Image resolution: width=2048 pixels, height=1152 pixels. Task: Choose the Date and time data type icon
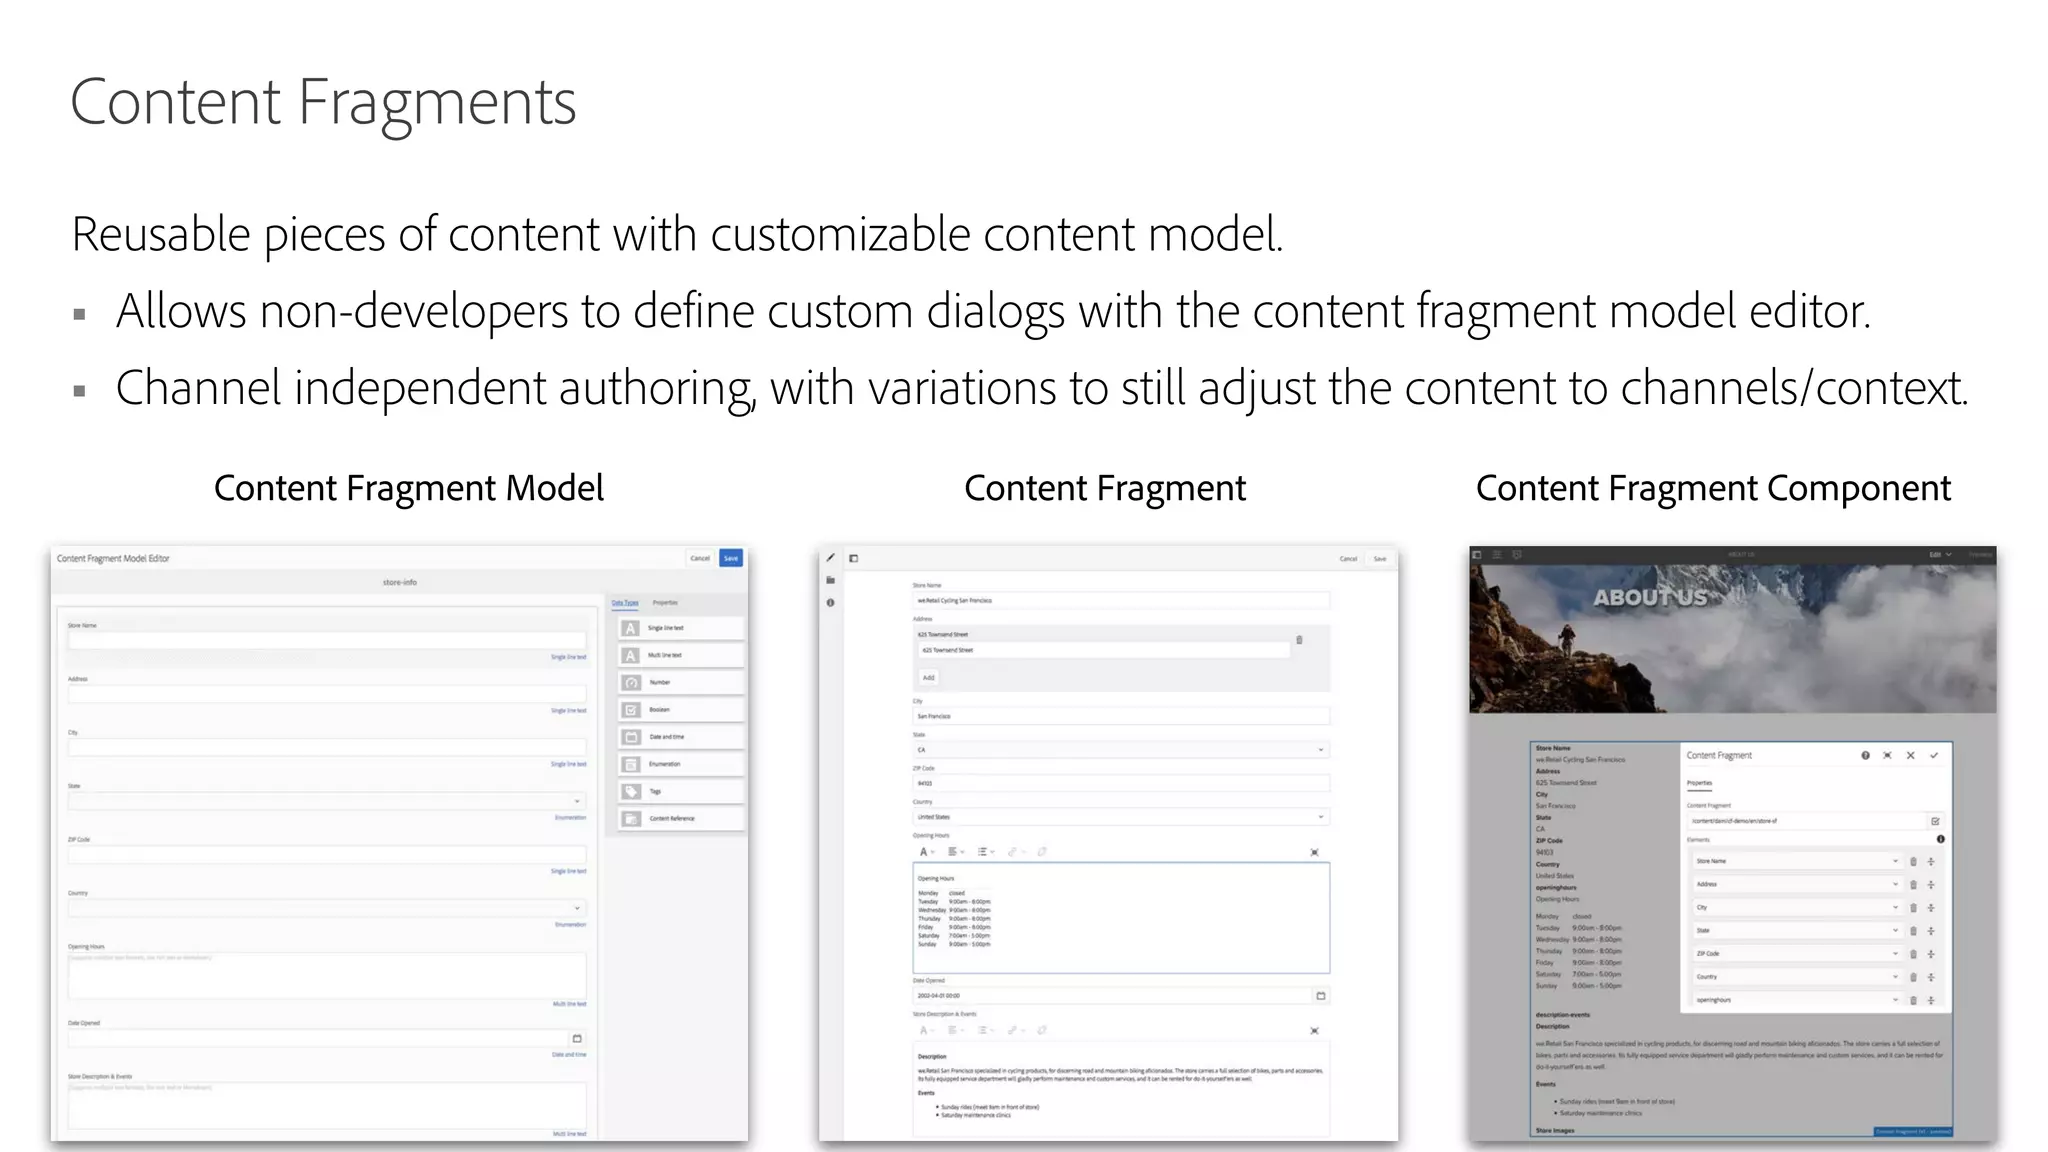pyautogui.click(x=631, y=737)
